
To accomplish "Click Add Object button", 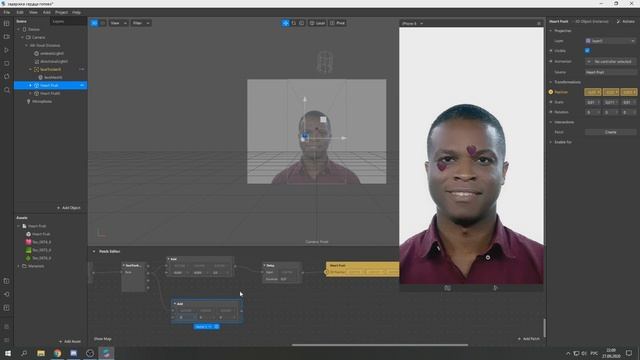I will pos(69,208).
